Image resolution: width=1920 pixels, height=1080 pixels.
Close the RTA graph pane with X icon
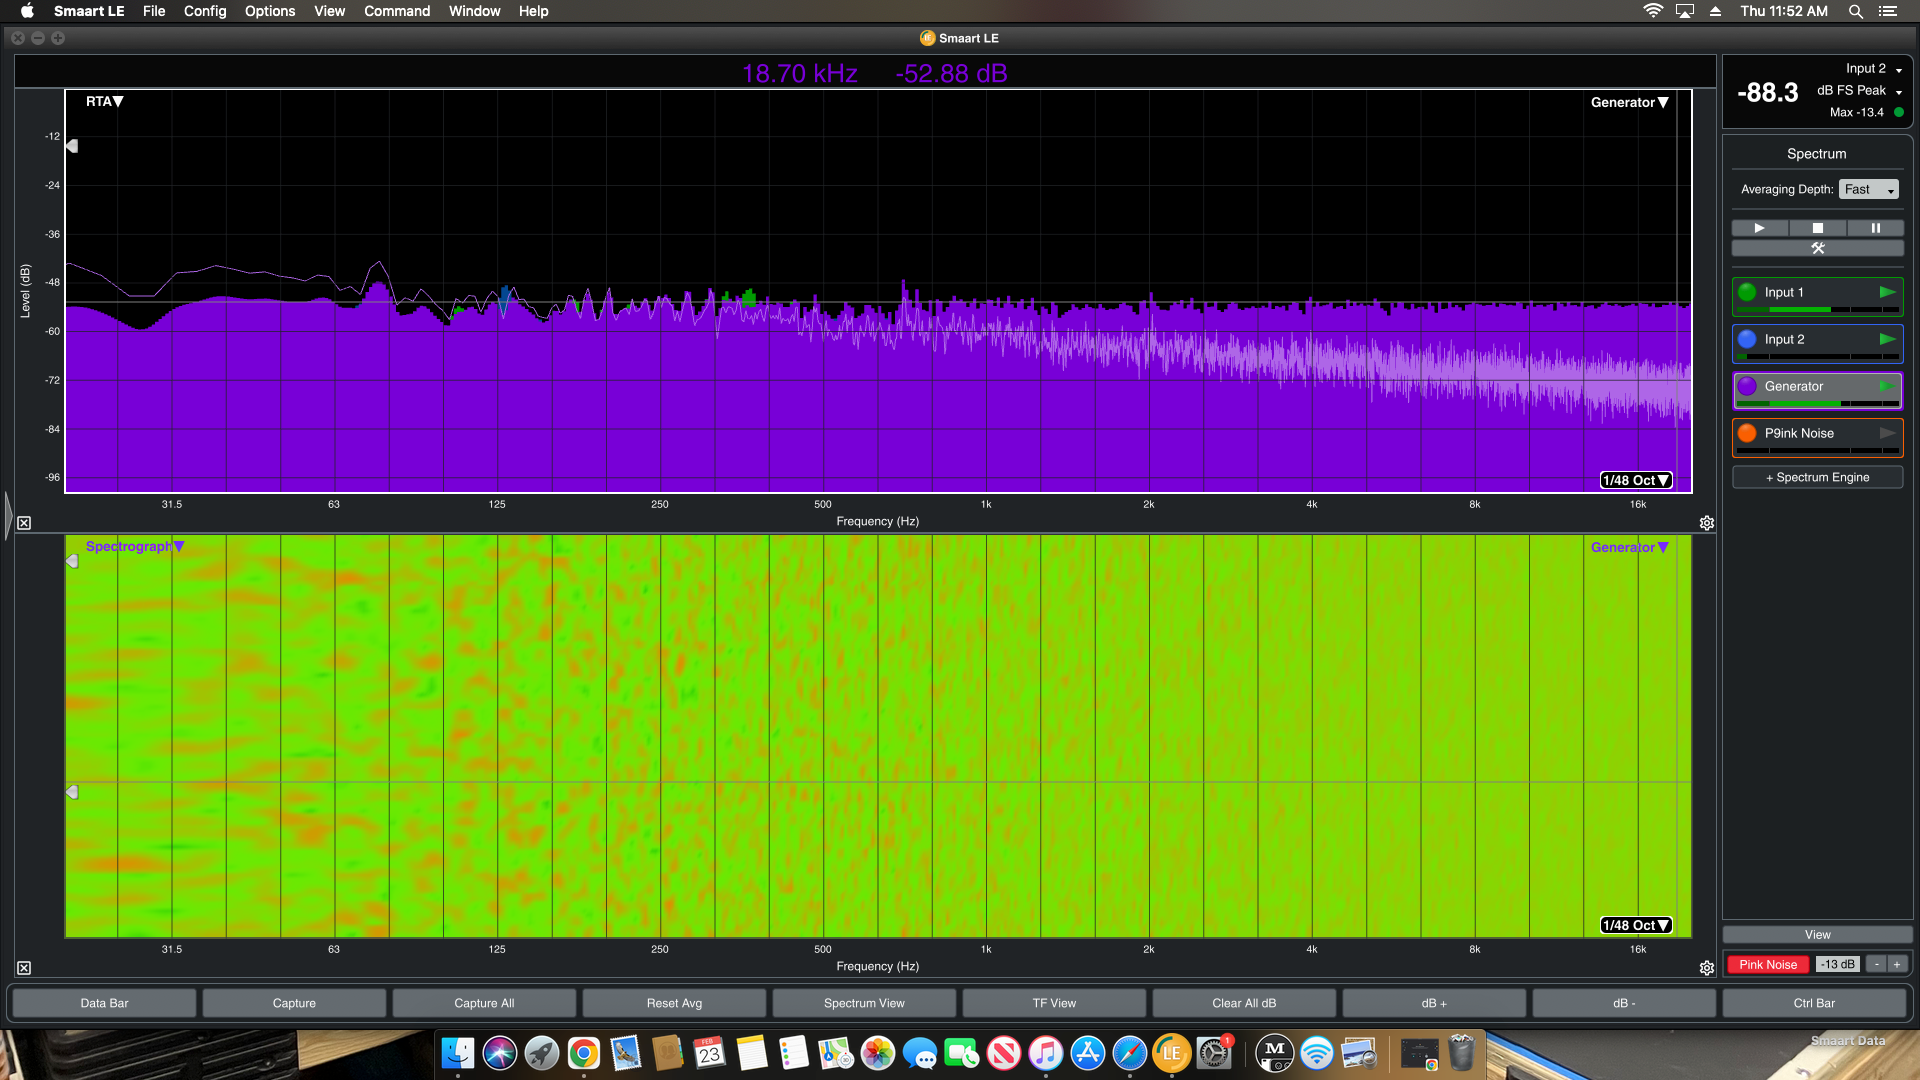coord(24,523)
